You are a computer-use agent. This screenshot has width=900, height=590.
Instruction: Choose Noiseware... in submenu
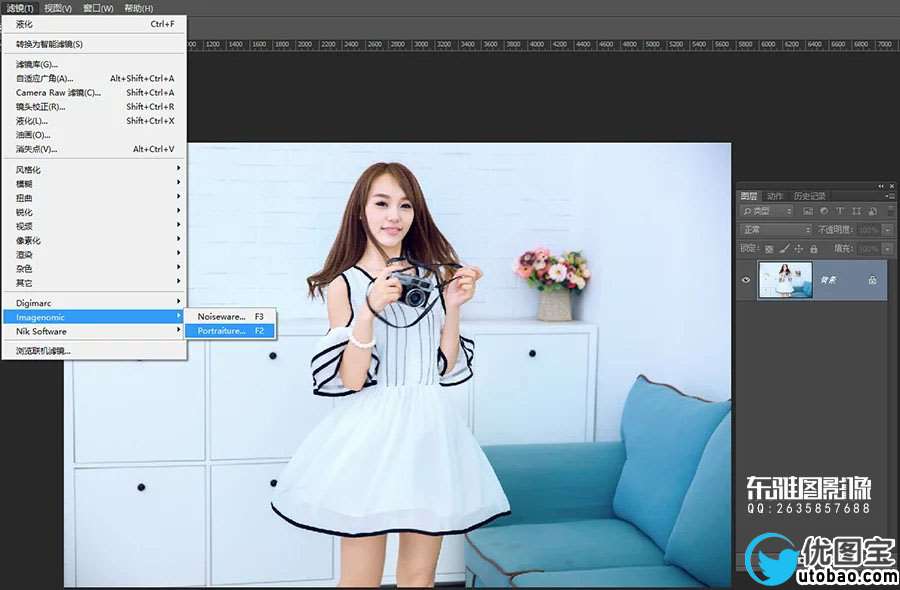(x=230, y=316)
